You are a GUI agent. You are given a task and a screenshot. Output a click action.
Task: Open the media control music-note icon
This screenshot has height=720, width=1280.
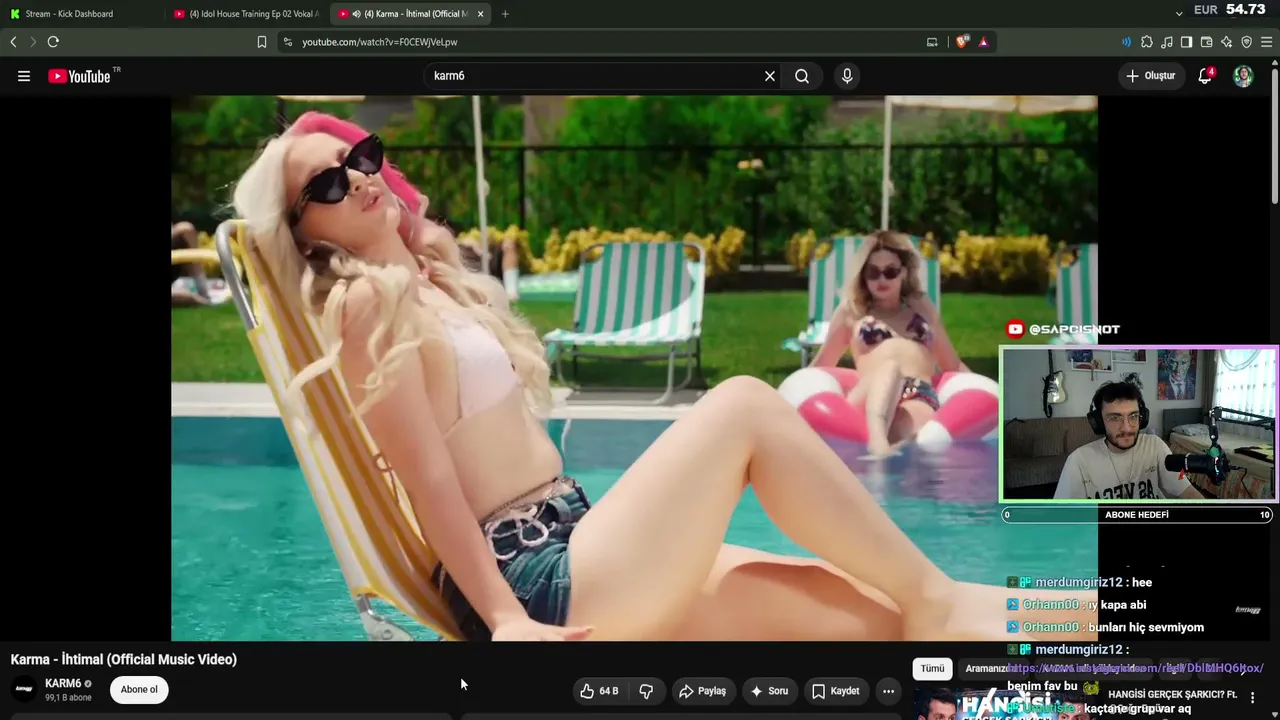coord(1167,42)
